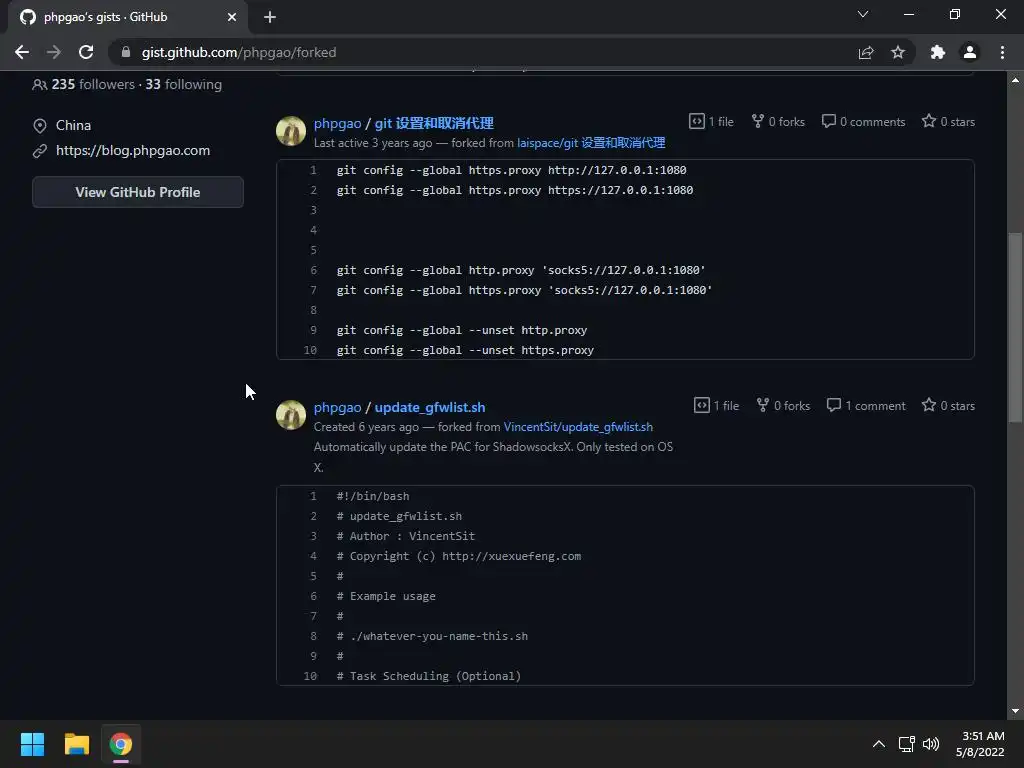Screen dimensions: 1024x768
Task: Click the browser back arrow
Action: 22,52
